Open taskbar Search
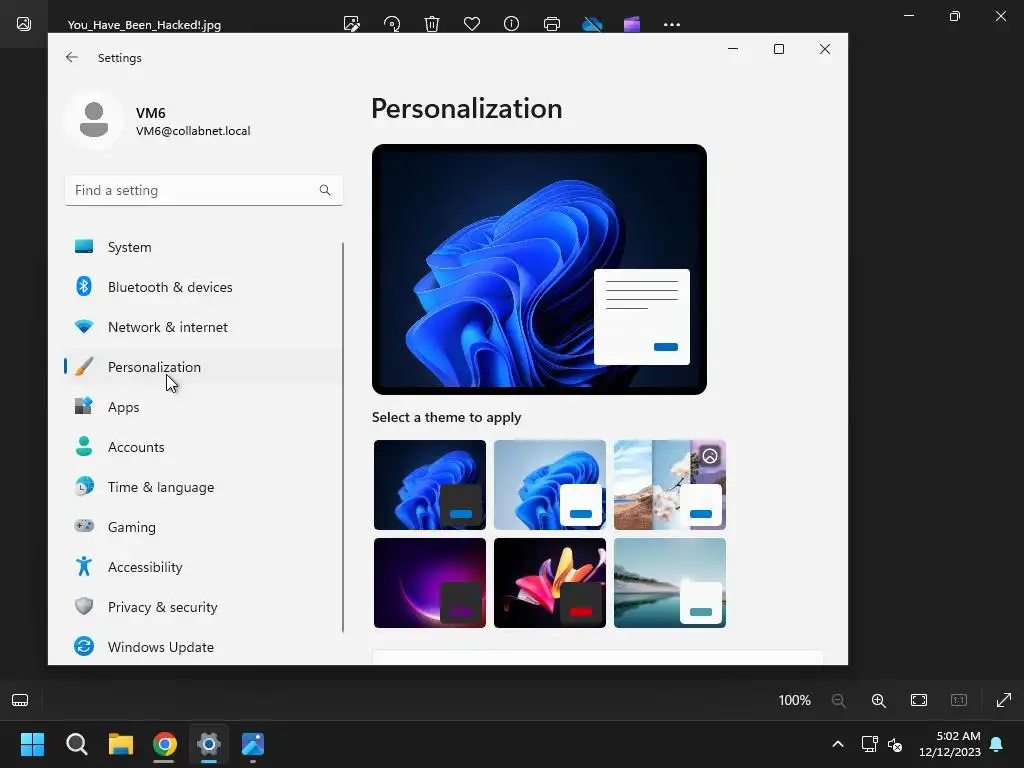1024x768 pixels. coord(76,744)
